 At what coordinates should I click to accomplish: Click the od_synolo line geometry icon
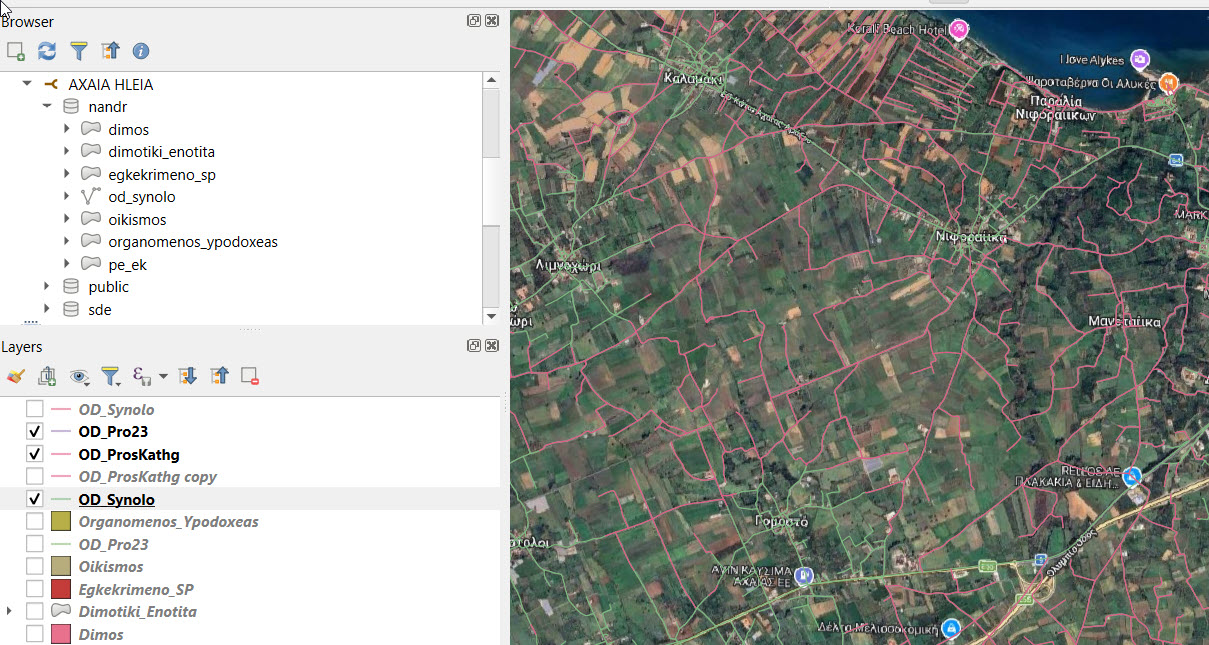91,197
